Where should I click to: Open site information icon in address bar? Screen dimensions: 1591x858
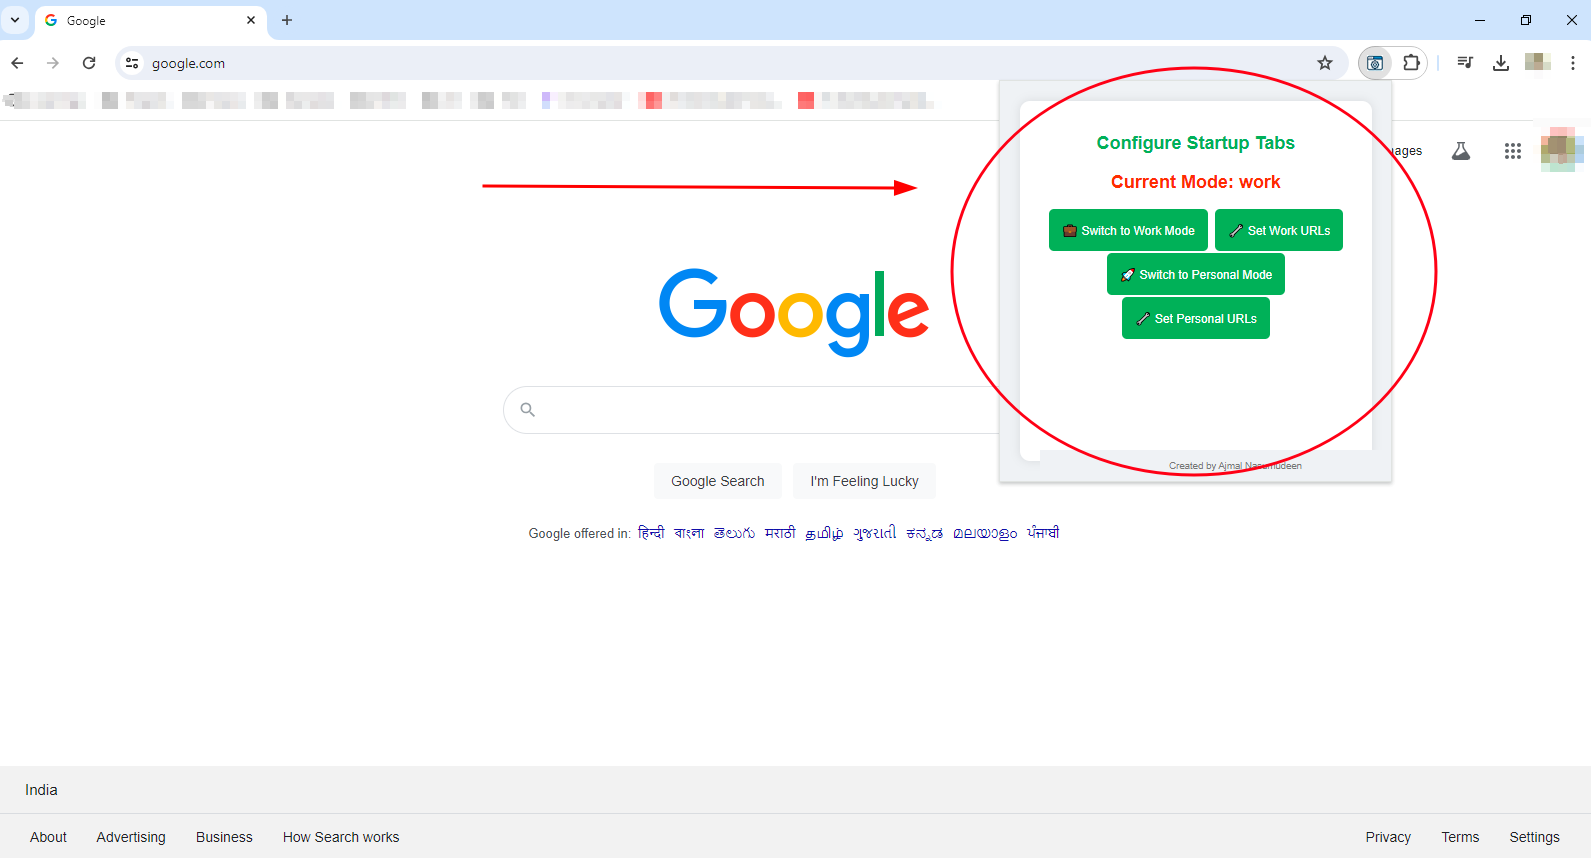(x=132, y=63)
